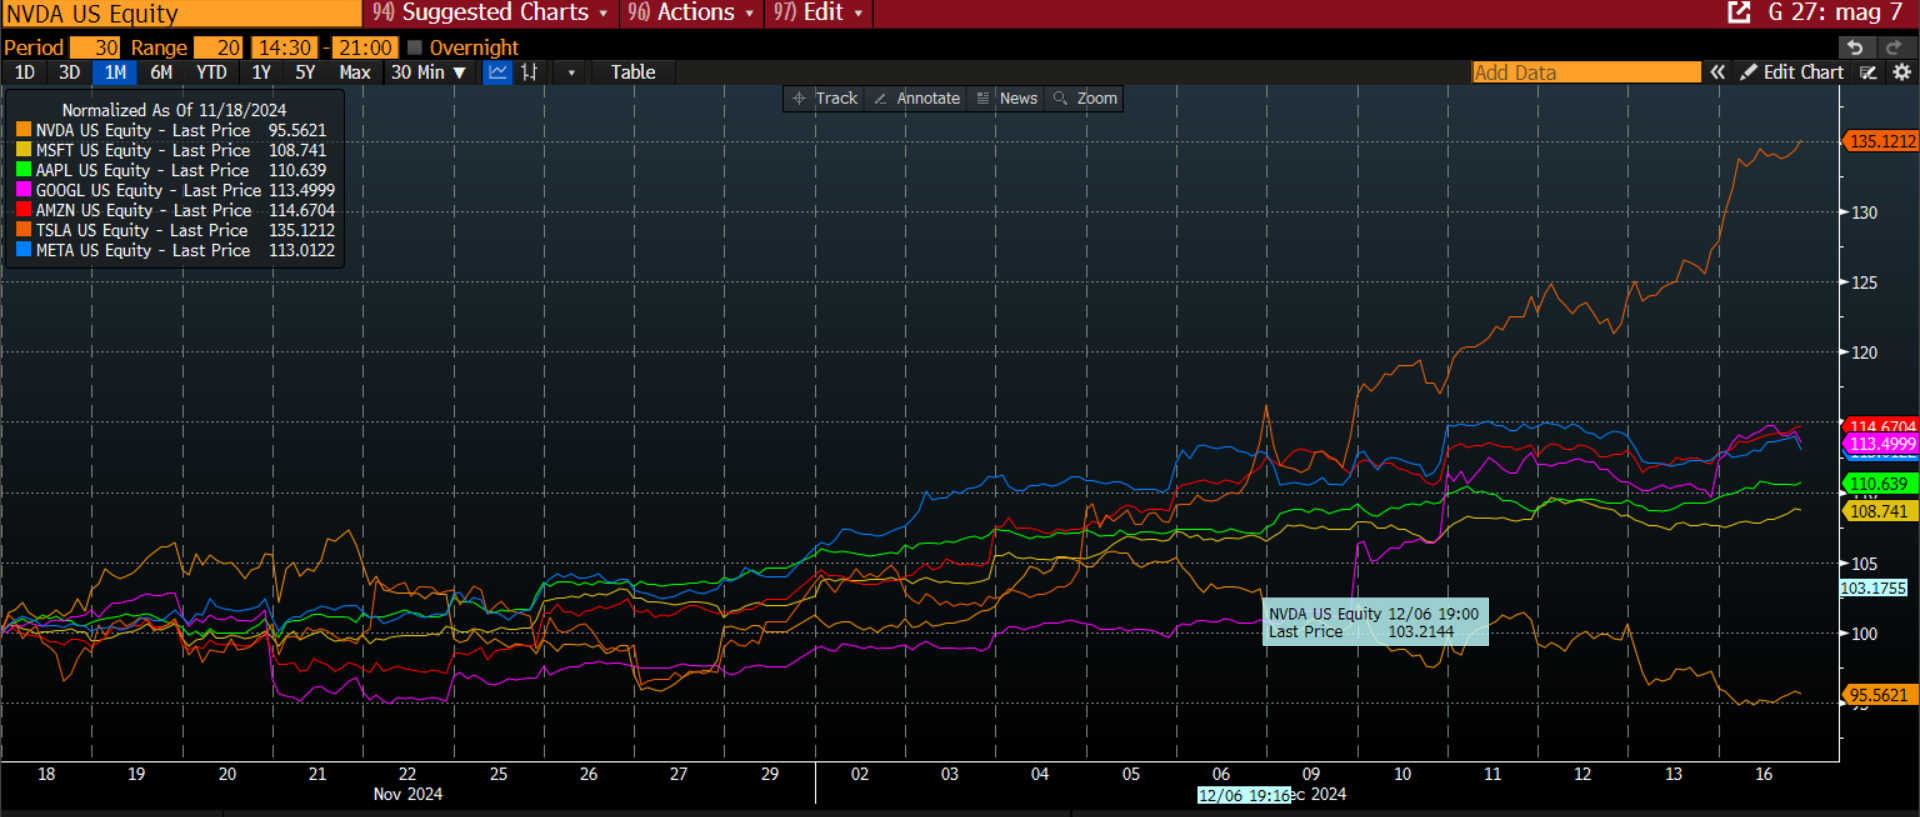1920x817 pixels.
Task: Click the redo arrow icon
Action: click(1893, 48)
